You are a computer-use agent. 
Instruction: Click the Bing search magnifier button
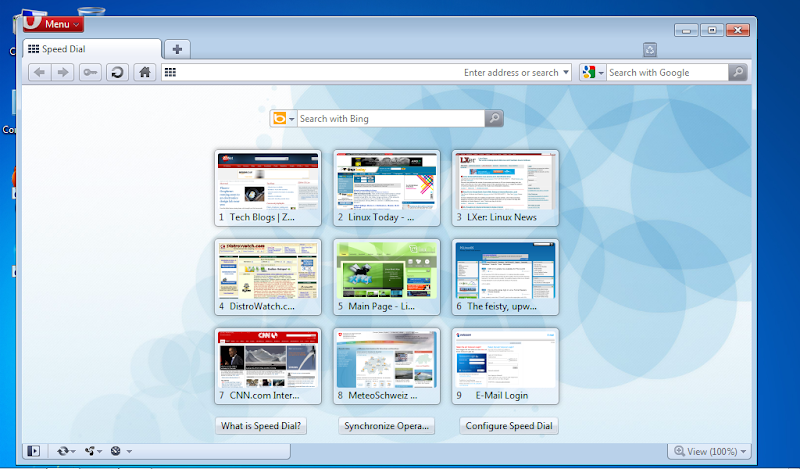(x=494, y=118)
